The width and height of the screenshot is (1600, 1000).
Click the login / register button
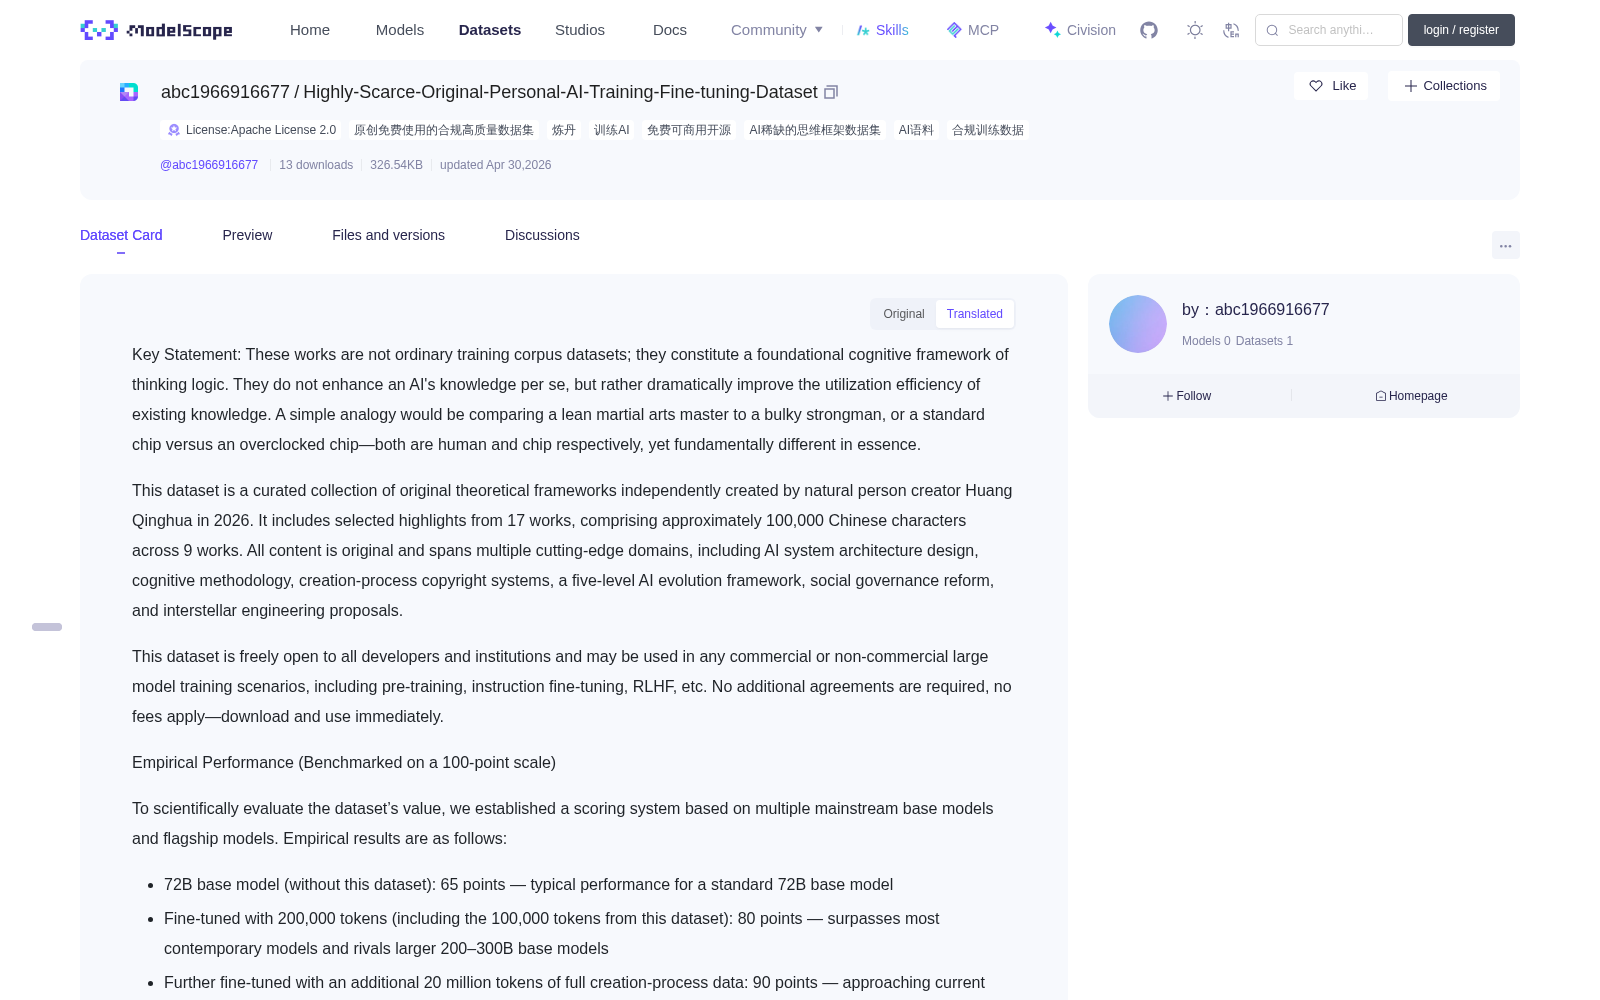pos(1461,30)
